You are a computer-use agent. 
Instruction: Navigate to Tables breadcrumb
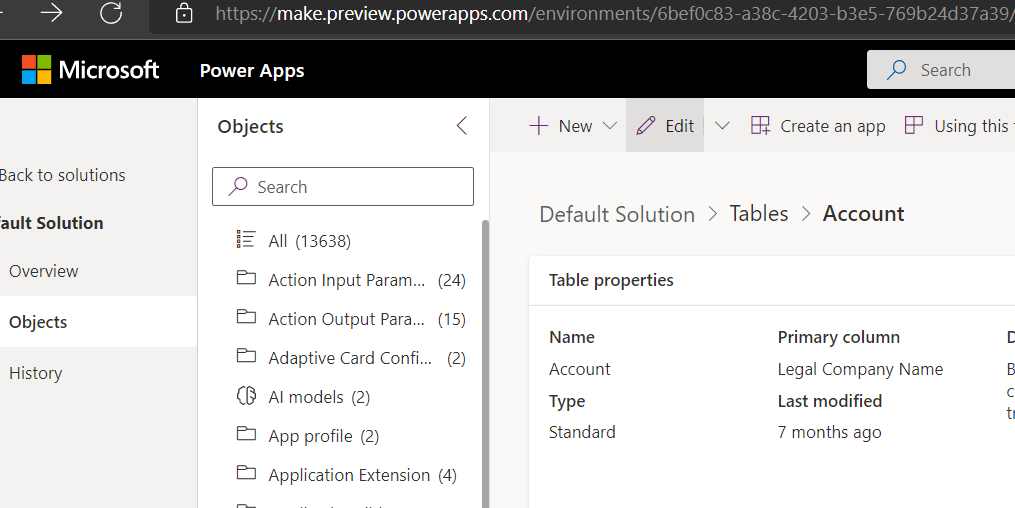point(759,214)
